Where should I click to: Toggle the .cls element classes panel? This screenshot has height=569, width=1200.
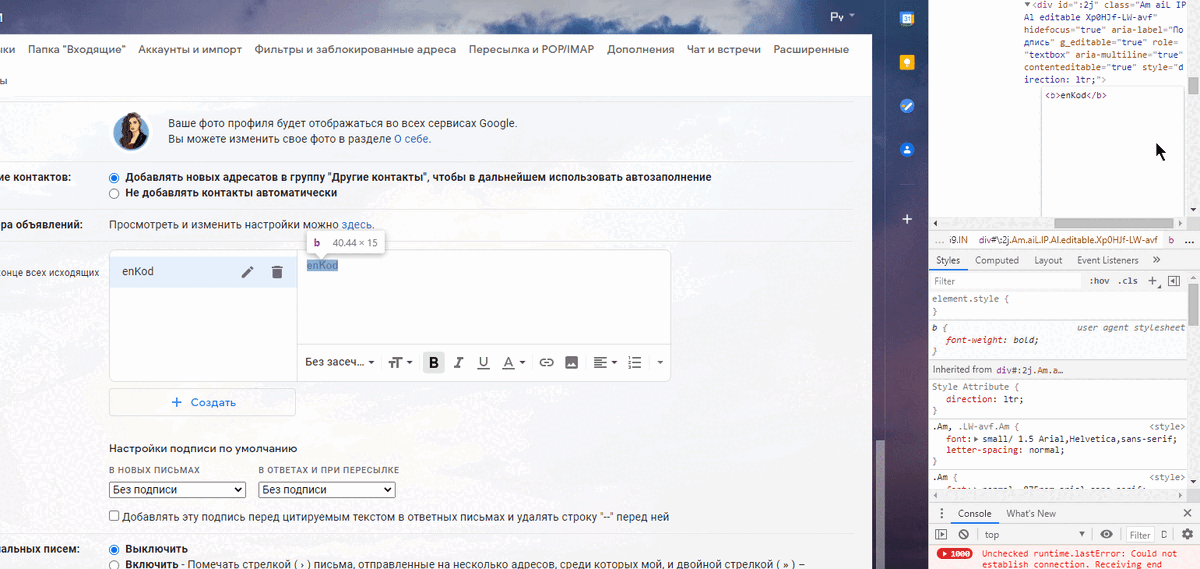click(1128, 281)
